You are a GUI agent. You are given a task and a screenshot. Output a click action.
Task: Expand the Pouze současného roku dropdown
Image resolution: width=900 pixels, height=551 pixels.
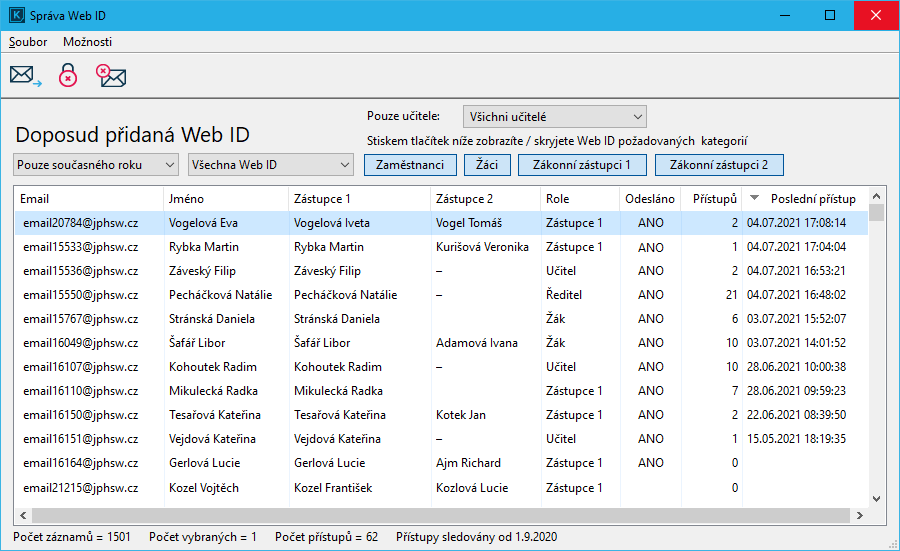pos(97,164)
